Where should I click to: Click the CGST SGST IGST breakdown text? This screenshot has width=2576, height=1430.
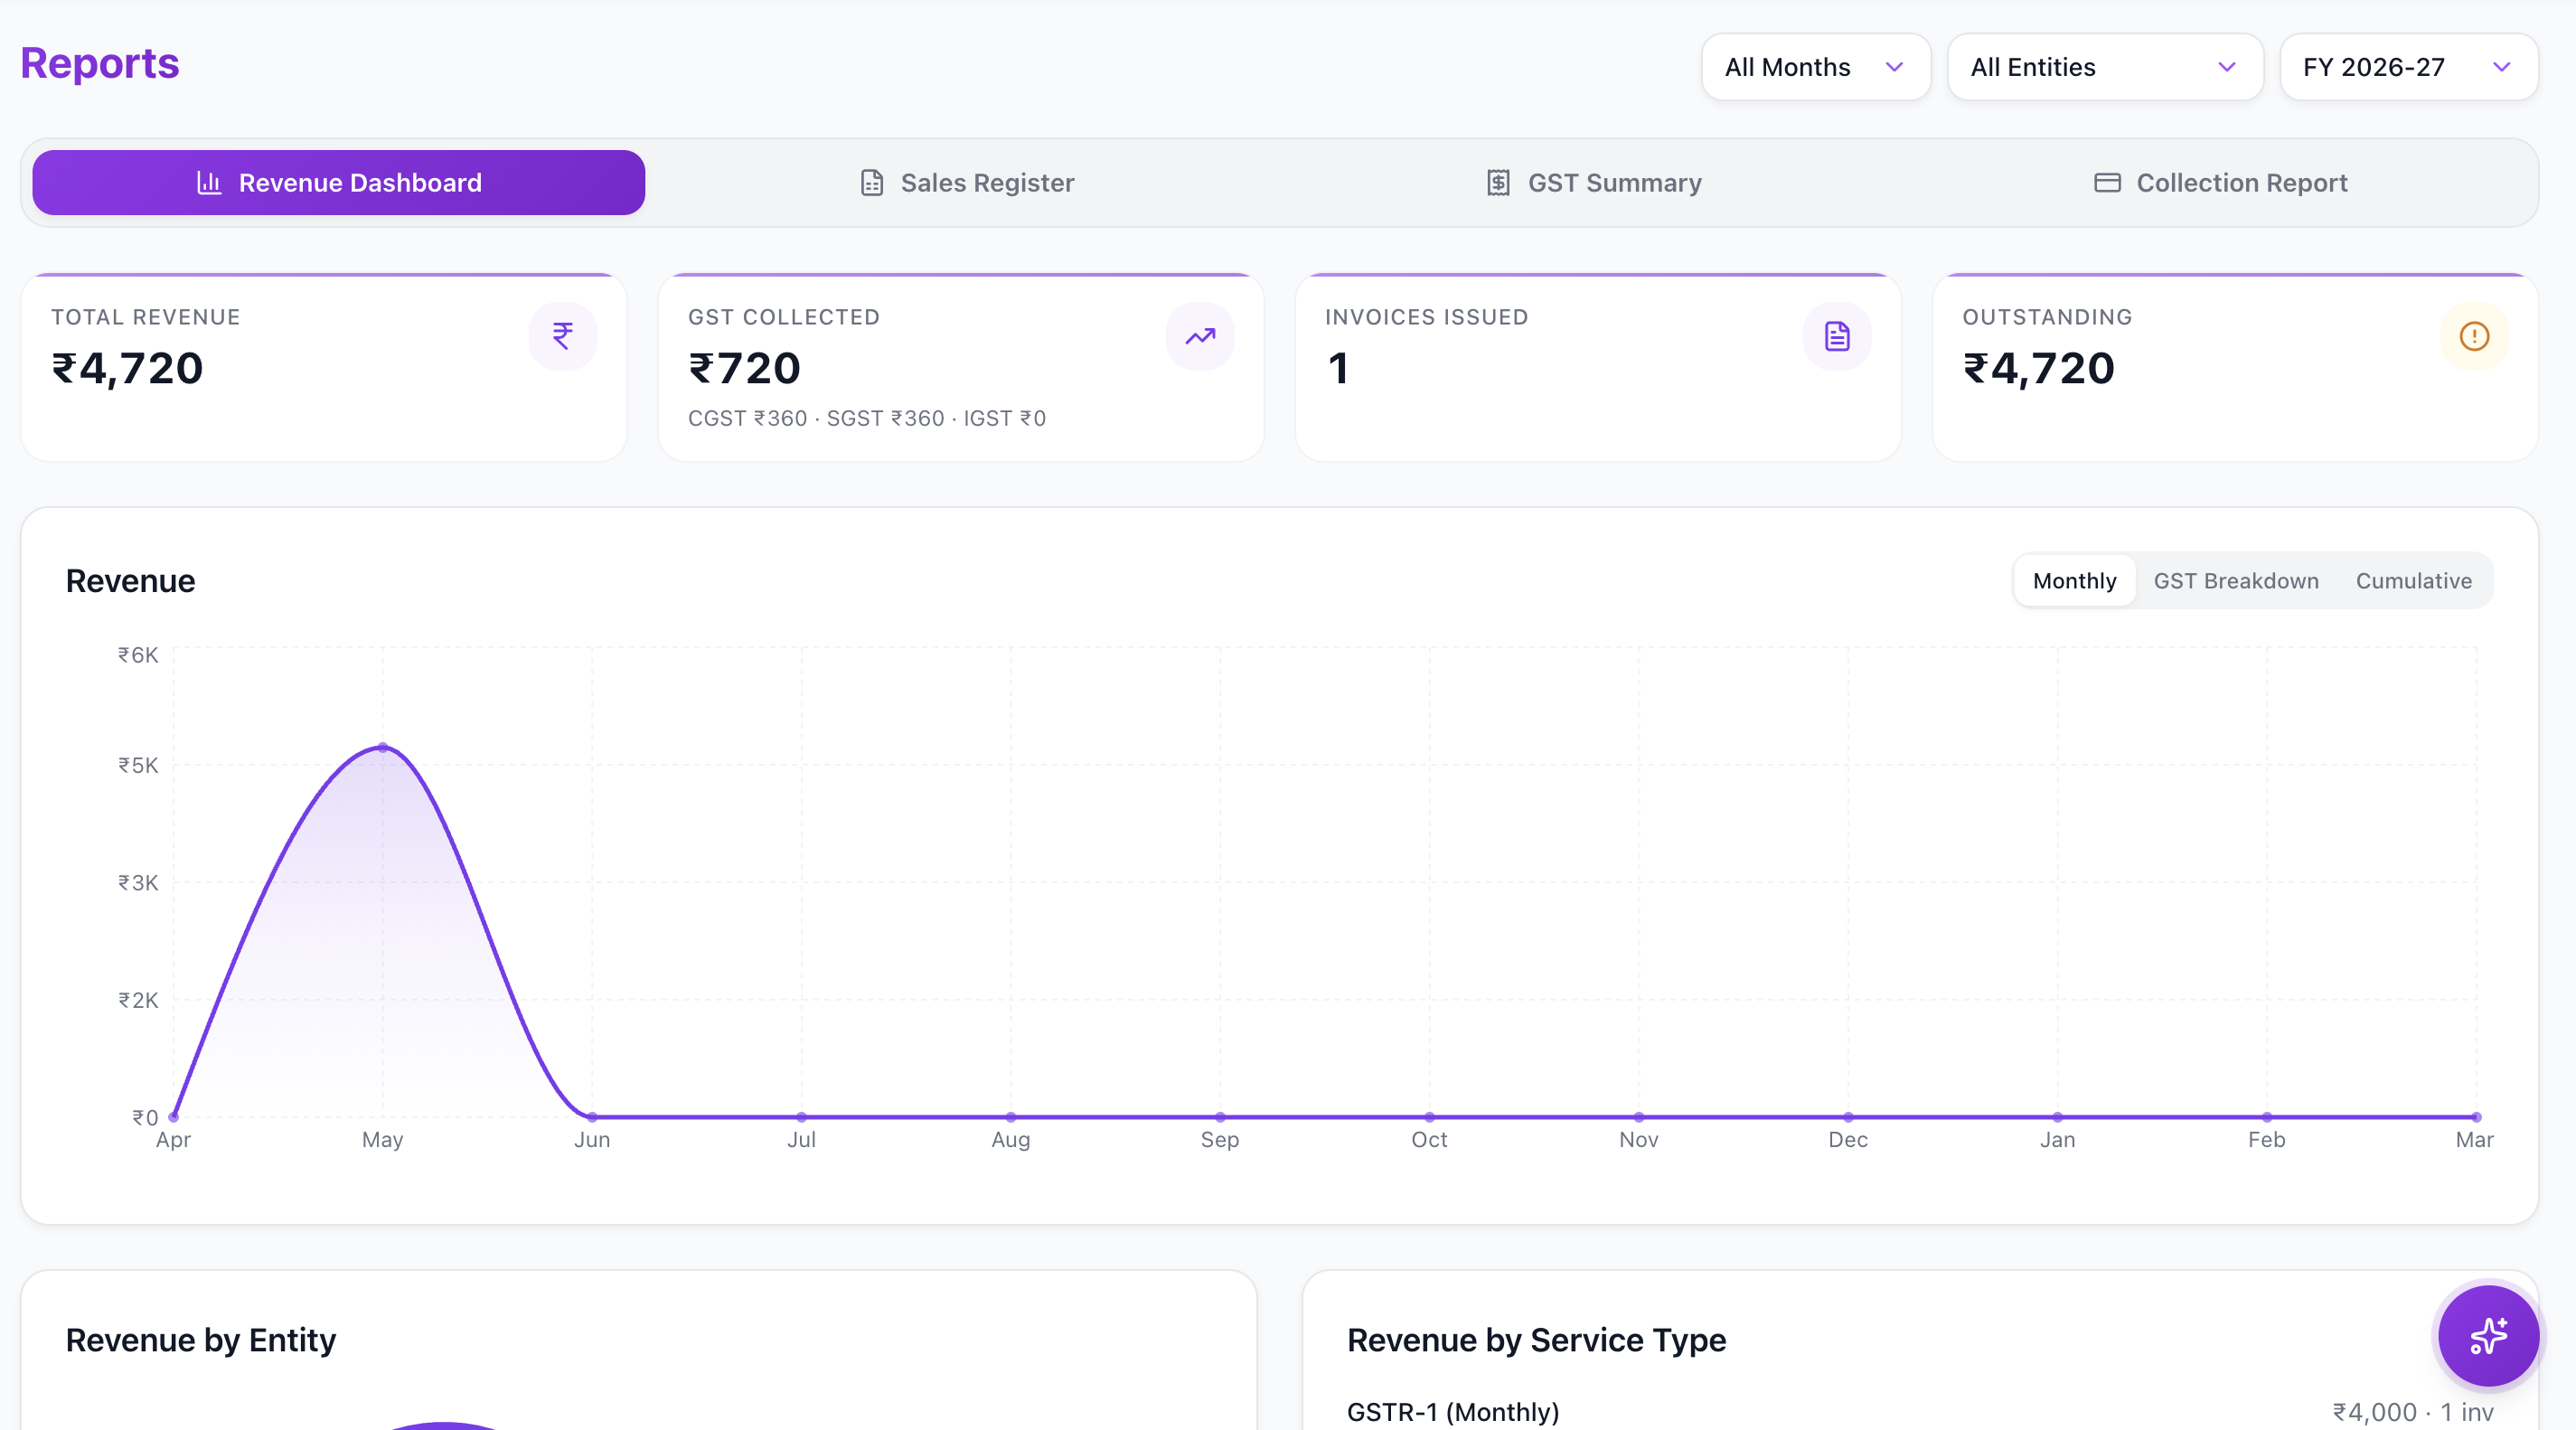point(867,418)
